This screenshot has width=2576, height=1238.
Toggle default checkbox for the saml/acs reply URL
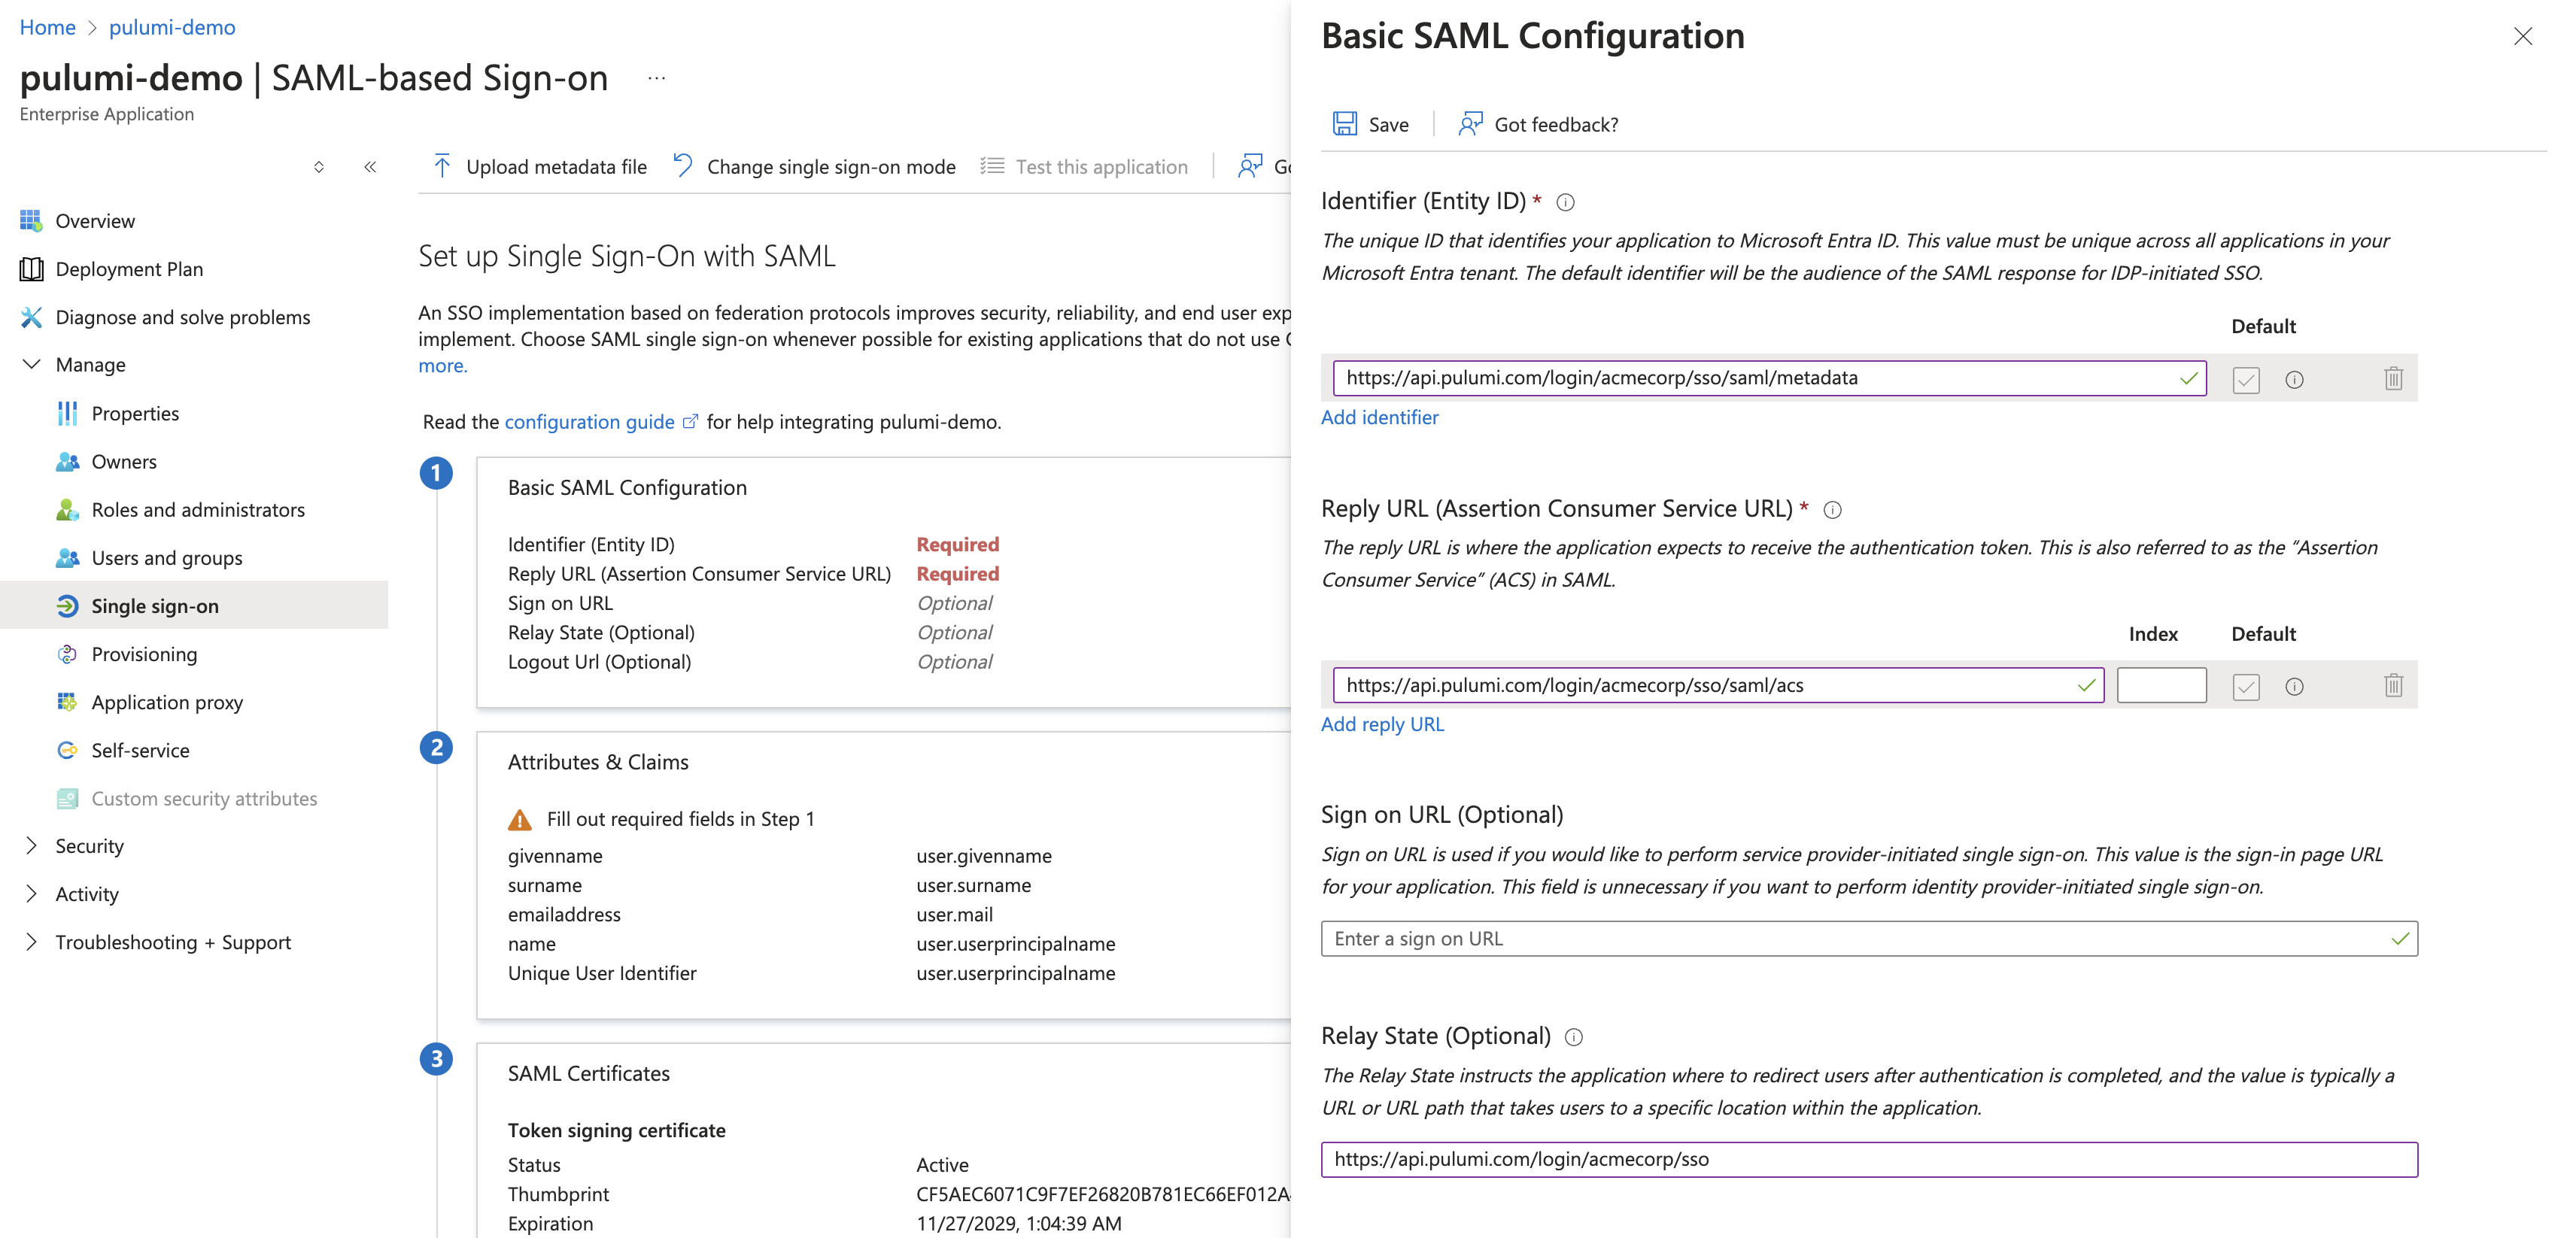click(2246, 686)
